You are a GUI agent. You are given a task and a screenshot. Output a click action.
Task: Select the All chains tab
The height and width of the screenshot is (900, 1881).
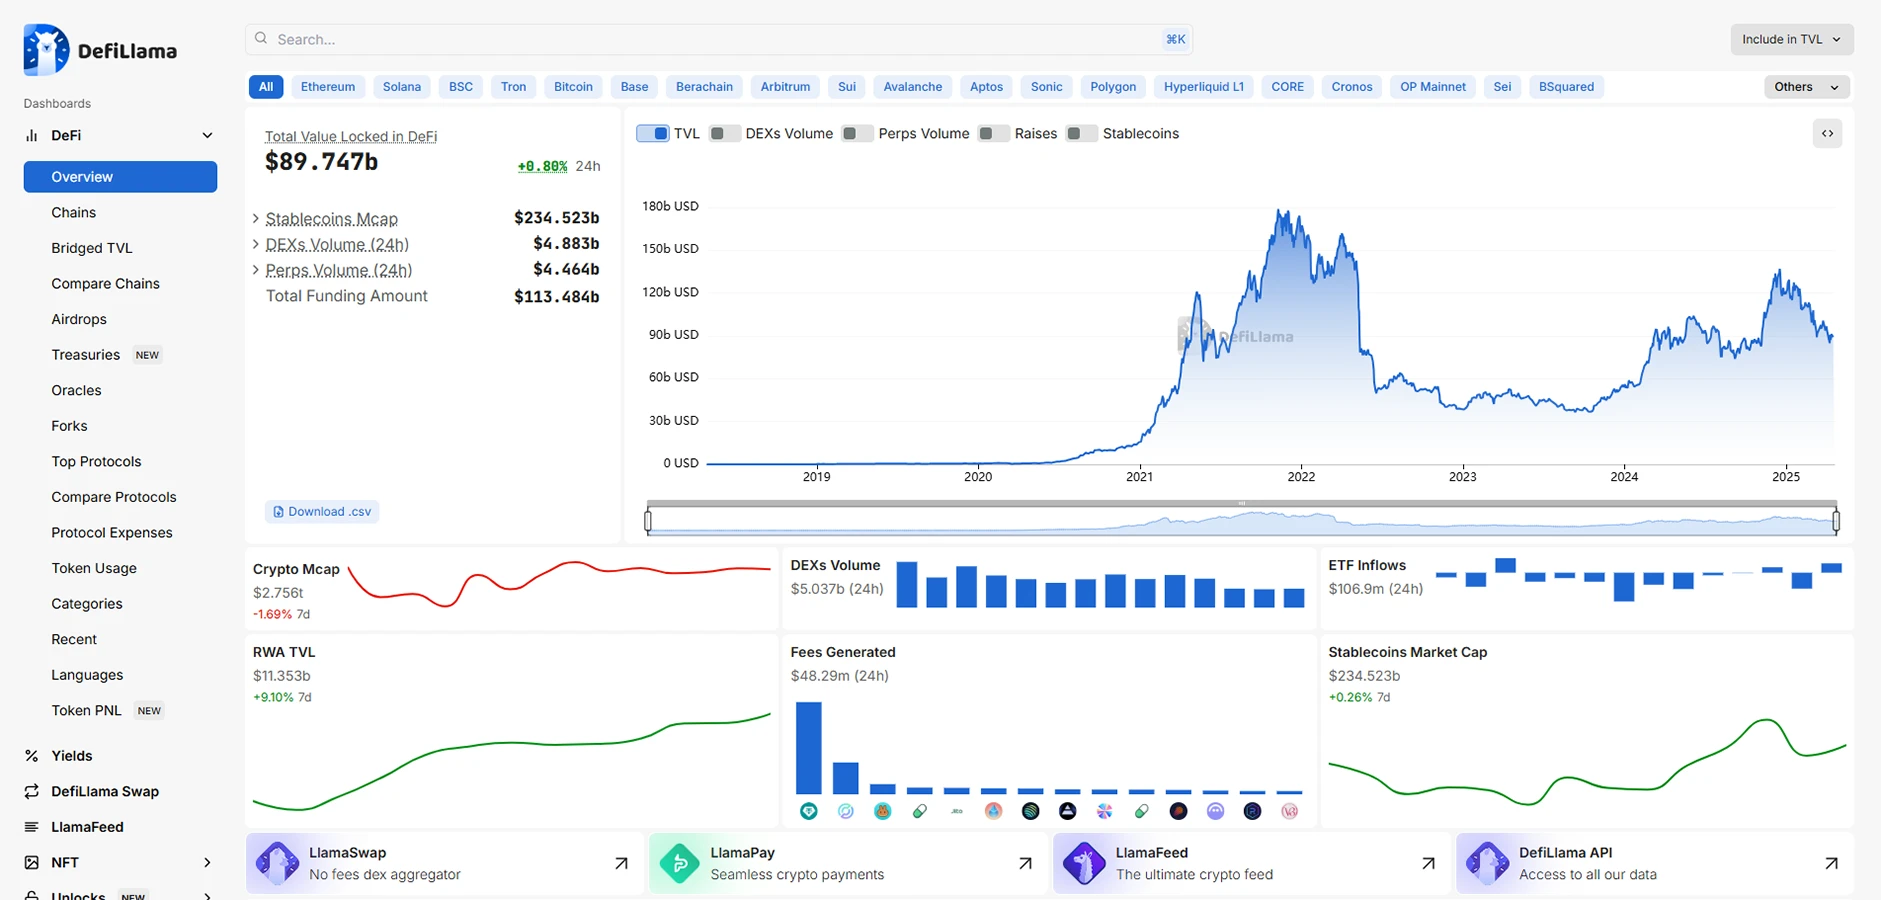pos(266,87)
